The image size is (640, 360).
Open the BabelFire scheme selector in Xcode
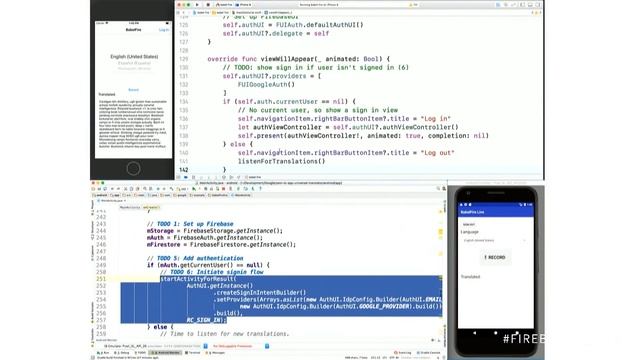[224, 4]
